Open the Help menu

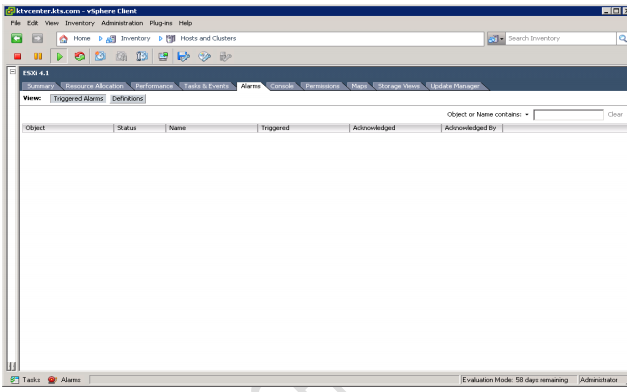(x=185, y=23)
